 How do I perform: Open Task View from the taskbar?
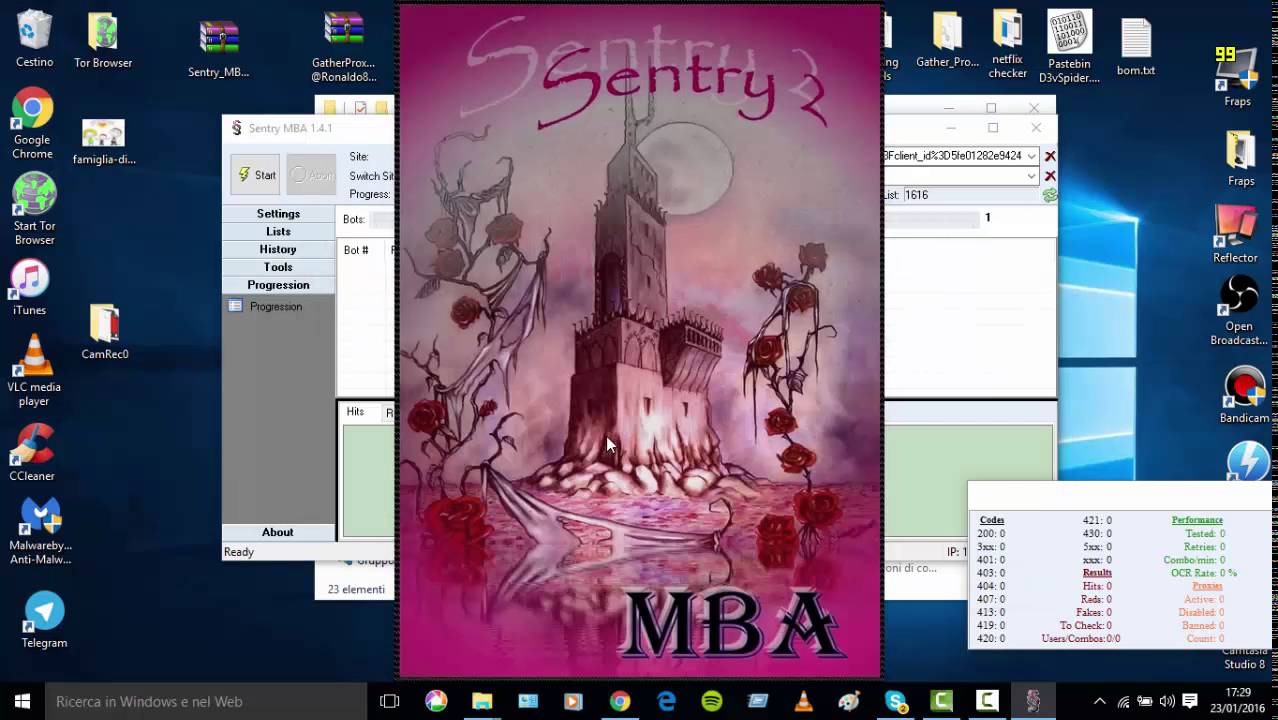390,701
